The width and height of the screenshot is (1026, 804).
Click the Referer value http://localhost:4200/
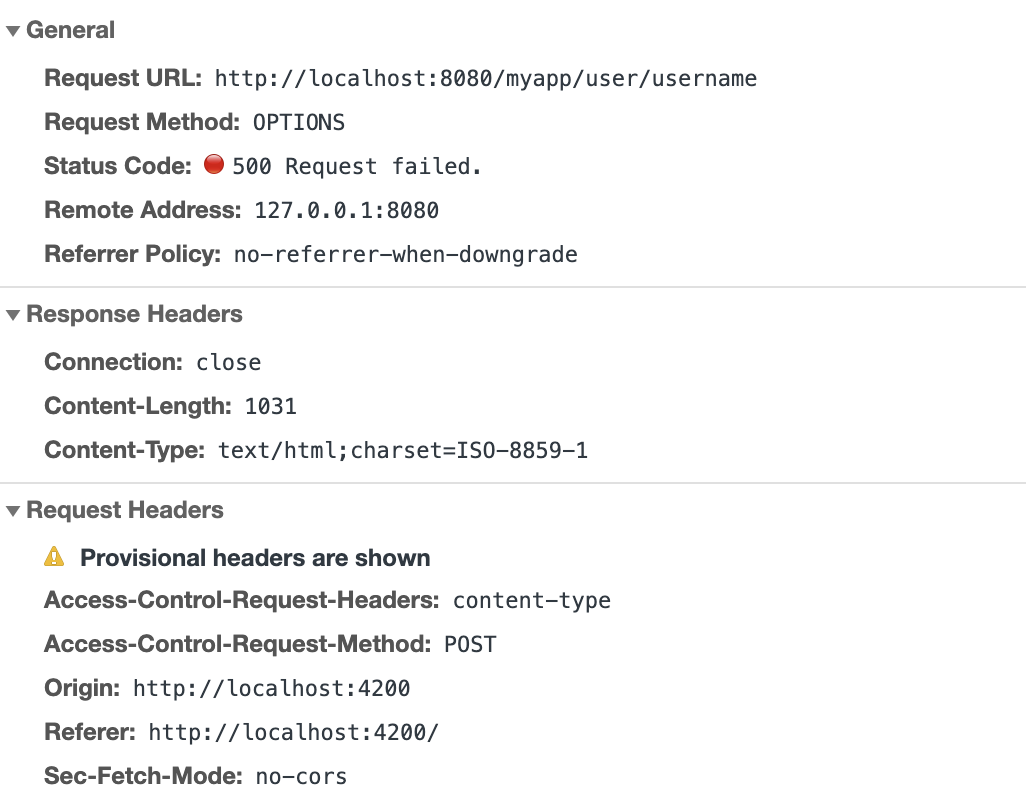294,733
